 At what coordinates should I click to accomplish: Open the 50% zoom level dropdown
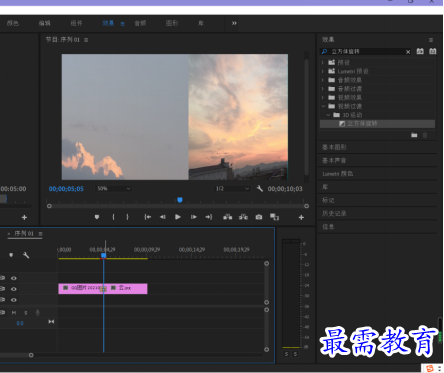113,189
